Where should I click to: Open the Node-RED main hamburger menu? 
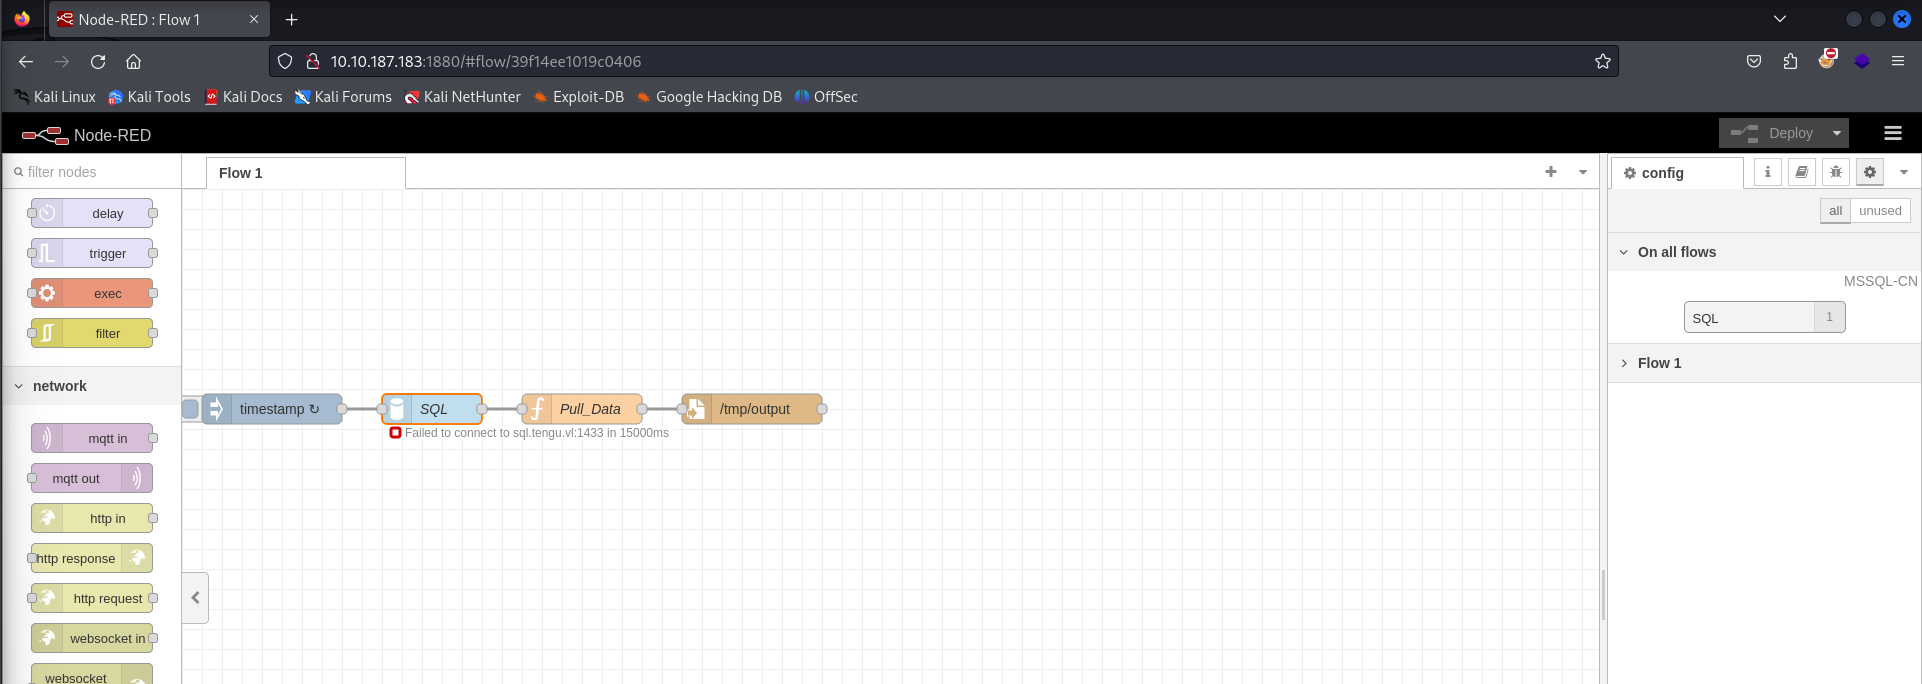pyautogui.click(x=1892, y=133)
